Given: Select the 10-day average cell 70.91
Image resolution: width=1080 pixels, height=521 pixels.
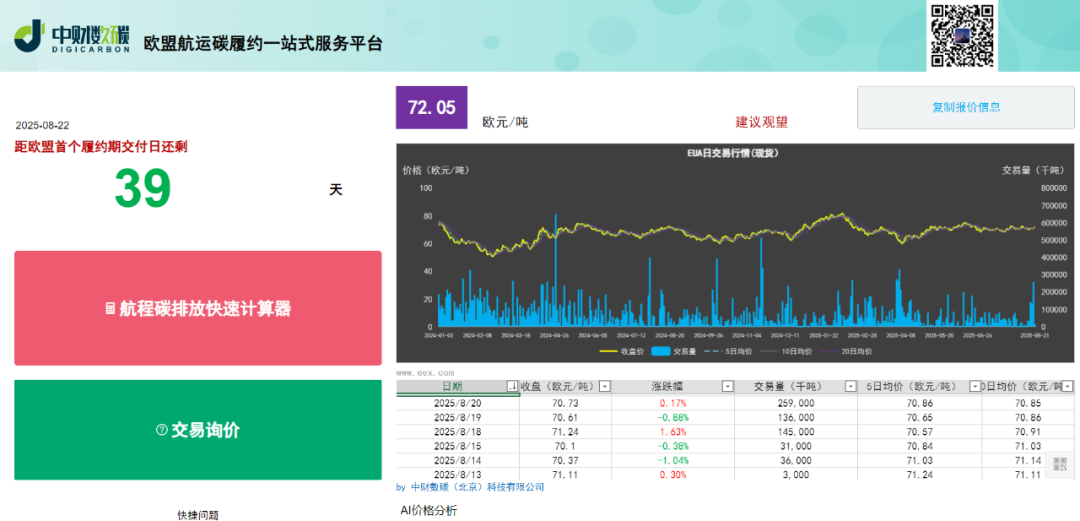Looking at the screenshot, I should click(1028, 431).
